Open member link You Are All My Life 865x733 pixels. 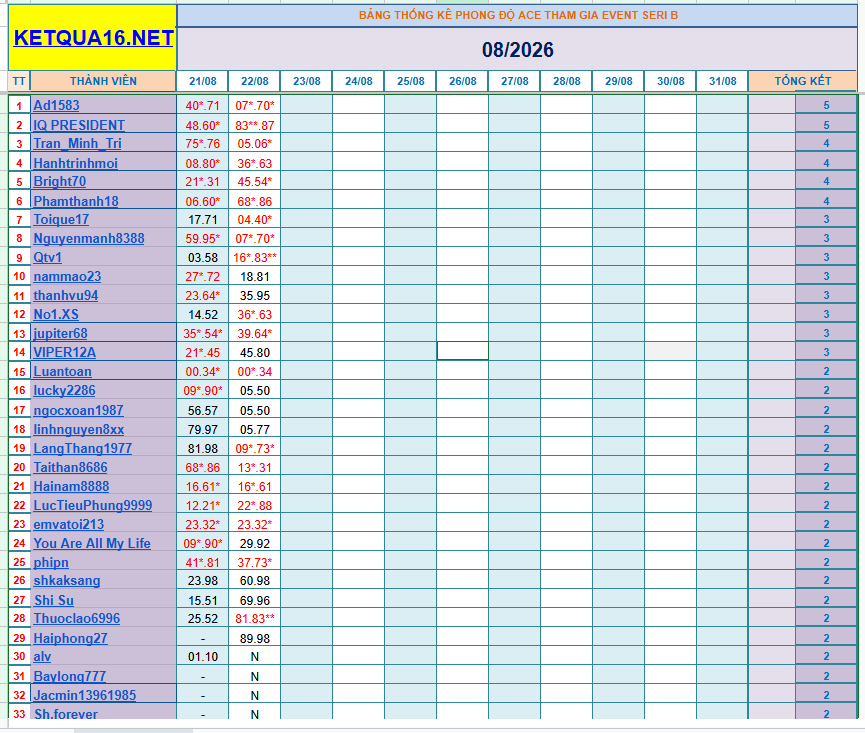(92, 543)
